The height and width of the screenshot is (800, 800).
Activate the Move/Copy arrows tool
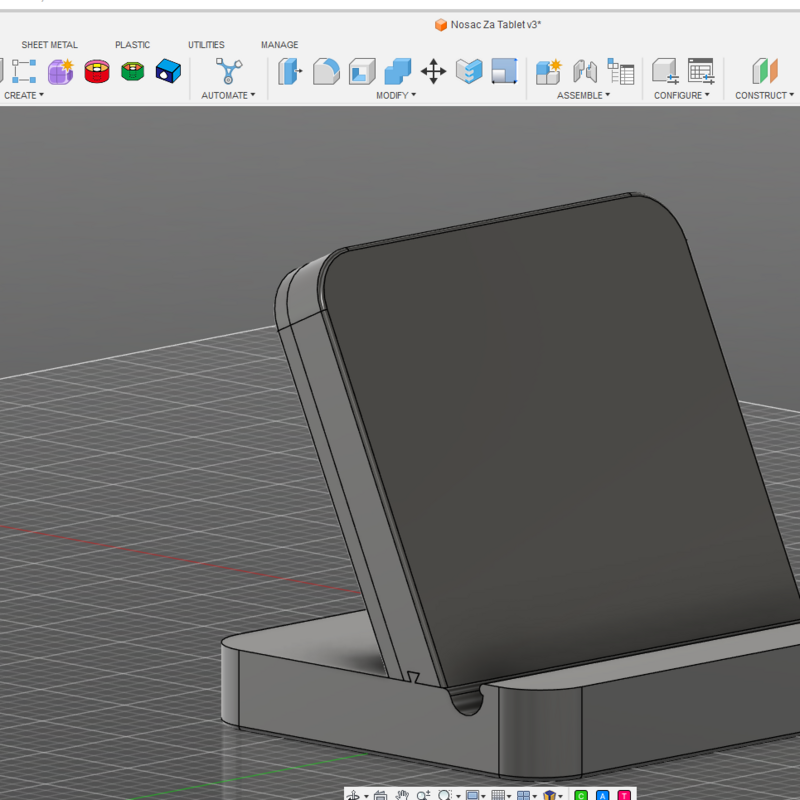pos(433,71)
